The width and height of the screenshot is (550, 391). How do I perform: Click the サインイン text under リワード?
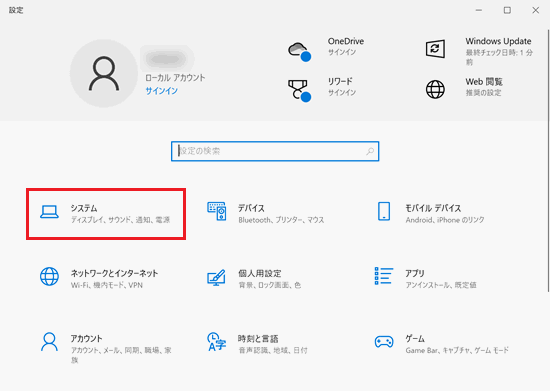point(342,93)
